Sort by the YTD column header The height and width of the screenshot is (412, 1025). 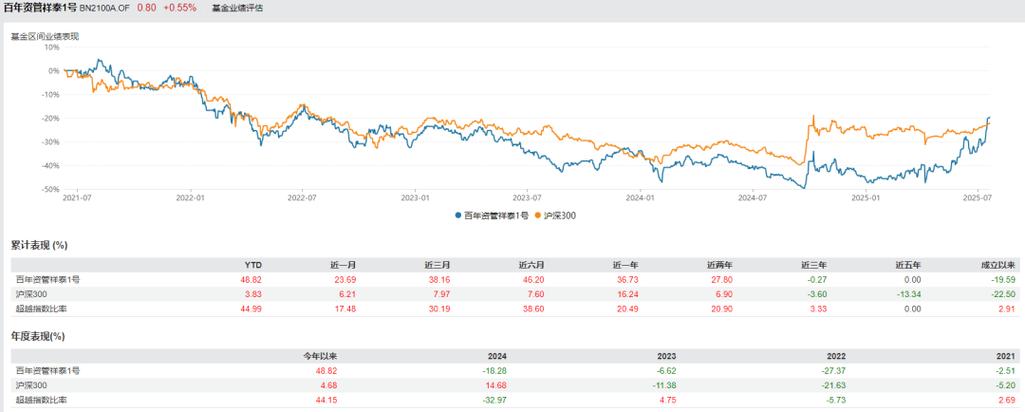click(239, 266)
